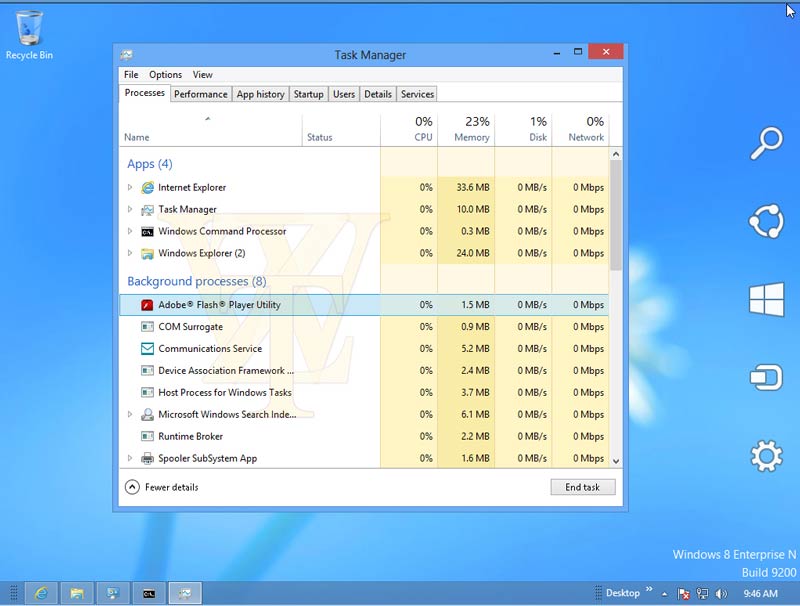Open the Options menu
800x606 pixels.
point(165,75)
